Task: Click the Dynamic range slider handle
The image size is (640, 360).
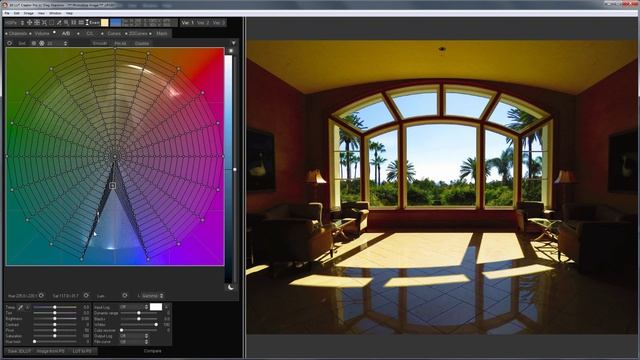Action: tap(139, 313)
